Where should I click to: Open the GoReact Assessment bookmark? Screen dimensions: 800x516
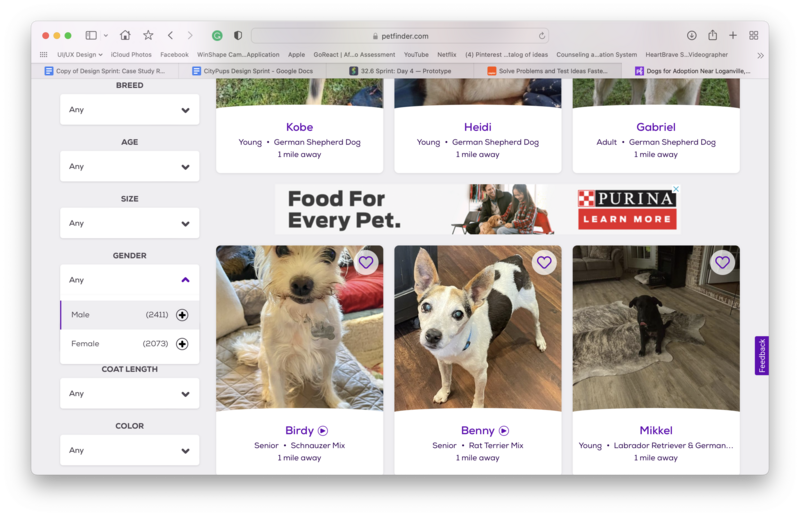(x=354, y=55)
